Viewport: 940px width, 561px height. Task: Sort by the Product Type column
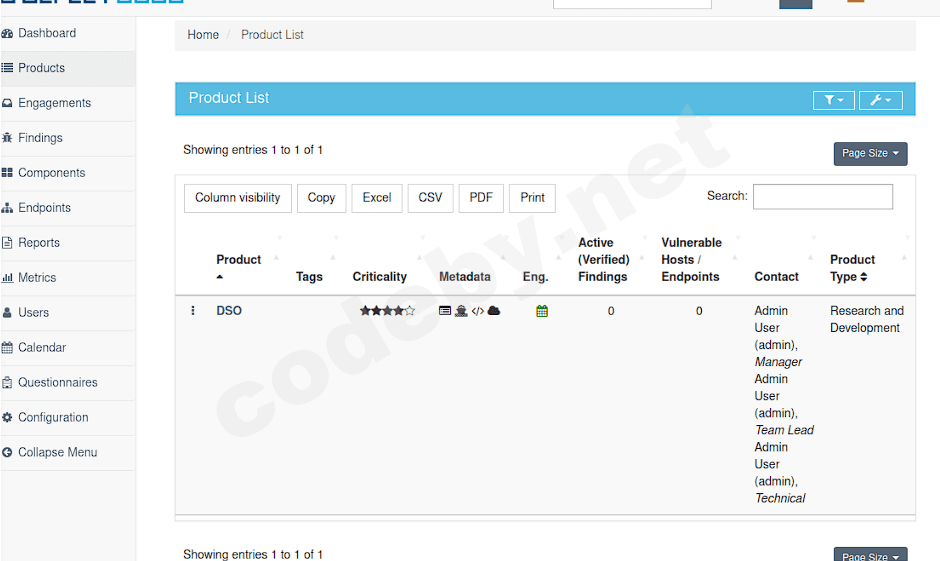tap(852, 268)
